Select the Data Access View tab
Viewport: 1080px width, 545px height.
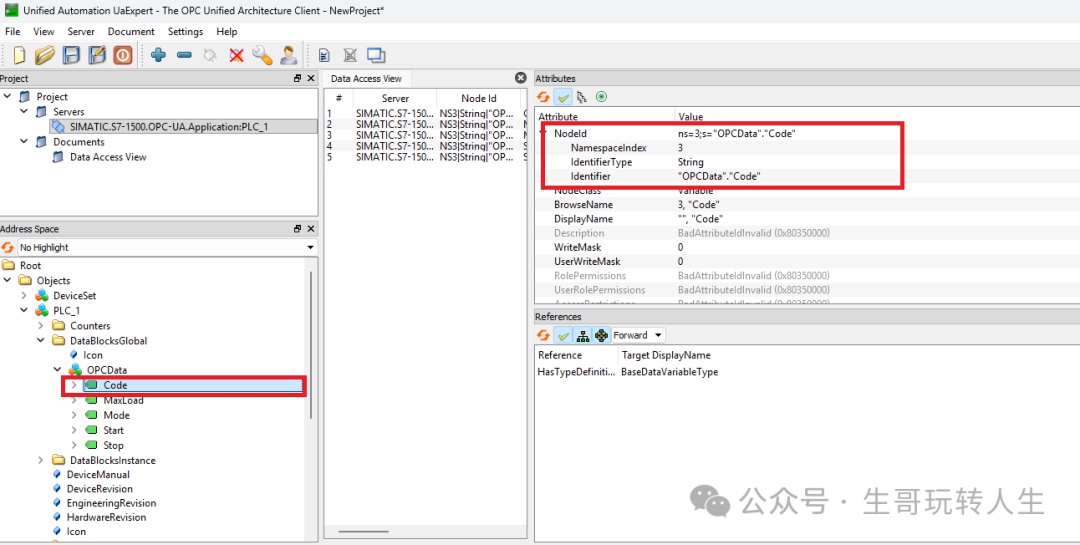366,79
